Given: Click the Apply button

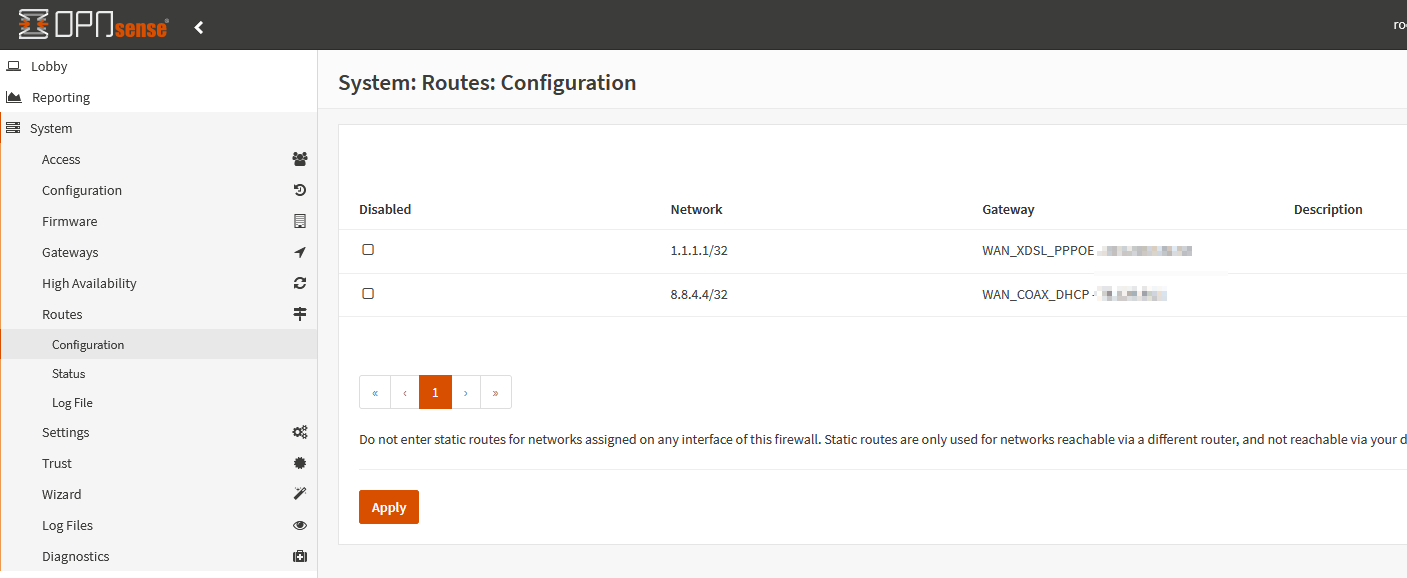Looking at the screenshot, I should [x=388, y=507].
